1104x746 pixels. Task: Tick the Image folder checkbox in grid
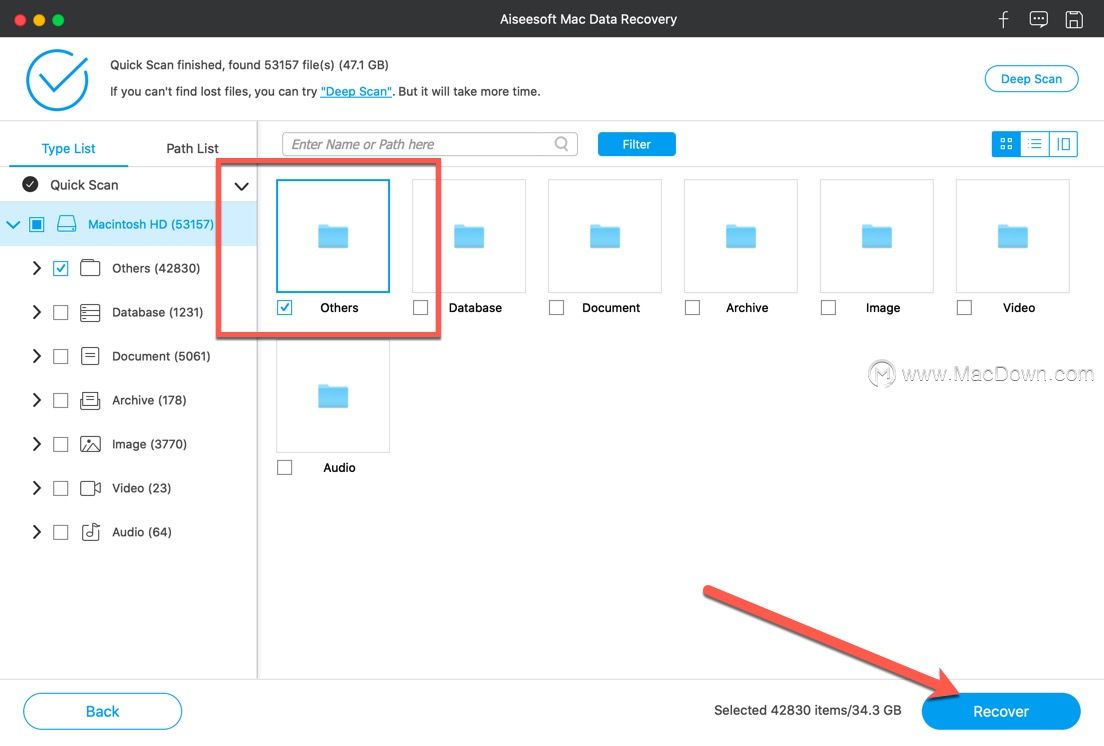[828, 308]
